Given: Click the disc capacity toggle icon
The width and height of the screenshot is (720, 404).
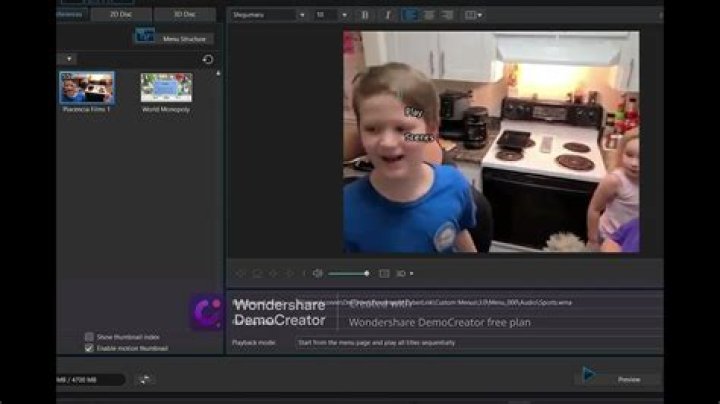Looking at the screenshot, I should coord(145,380).
